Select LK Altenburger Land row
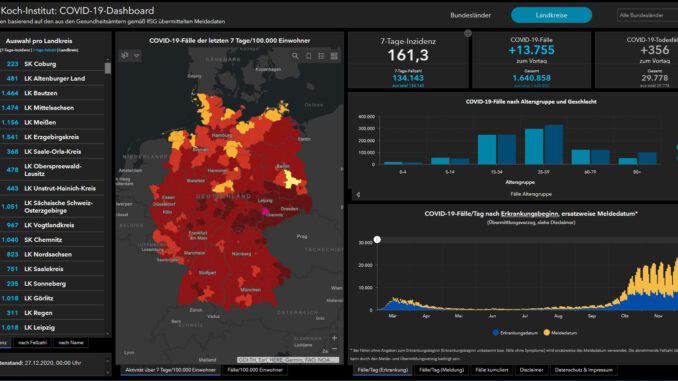Viewport: 678px width, 381px height. [52, 78]
